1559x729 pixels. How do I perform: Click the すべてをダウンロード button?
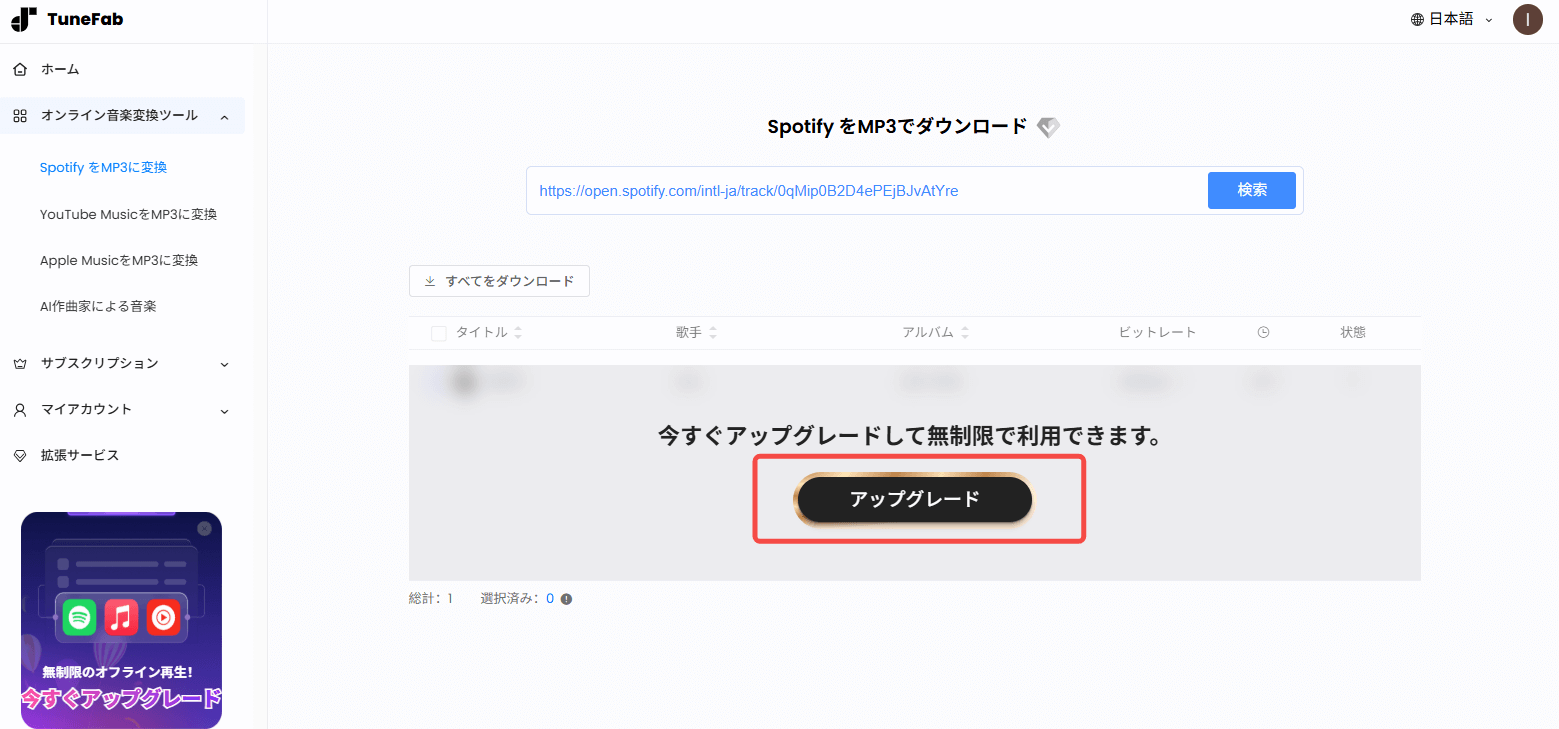[x=499, y=281]
